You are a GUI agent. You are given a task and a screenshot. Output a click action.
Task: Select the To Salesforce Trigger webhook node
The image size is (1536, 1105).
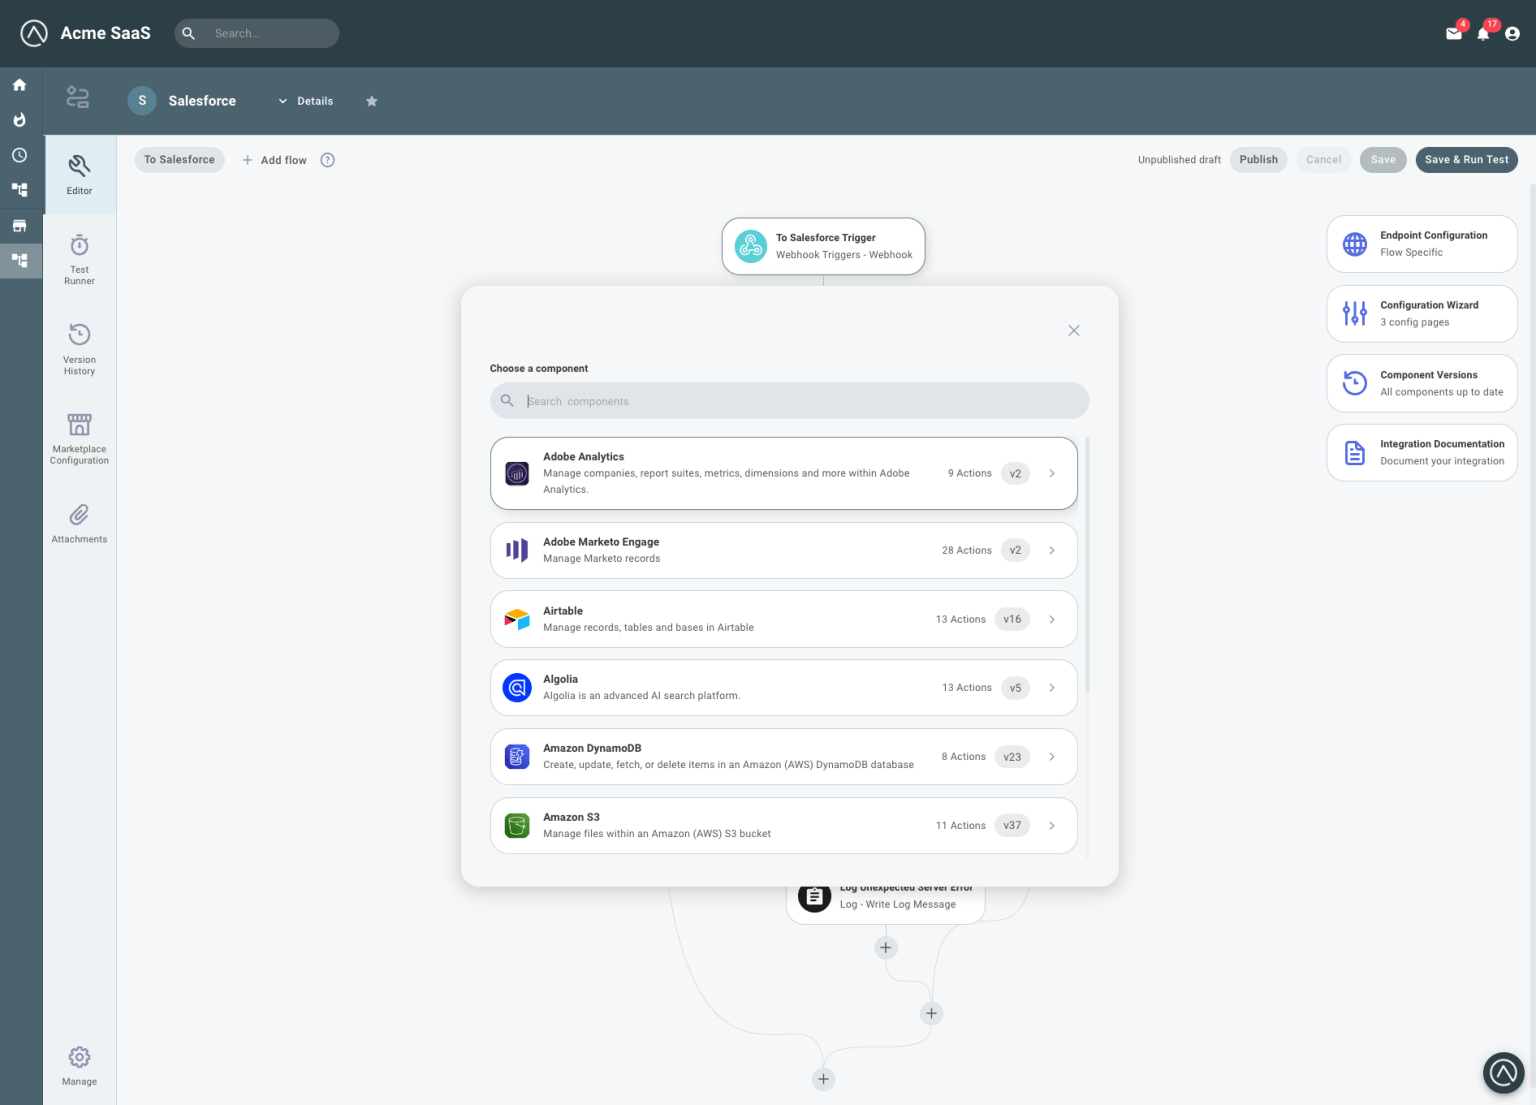coord(823,246)
